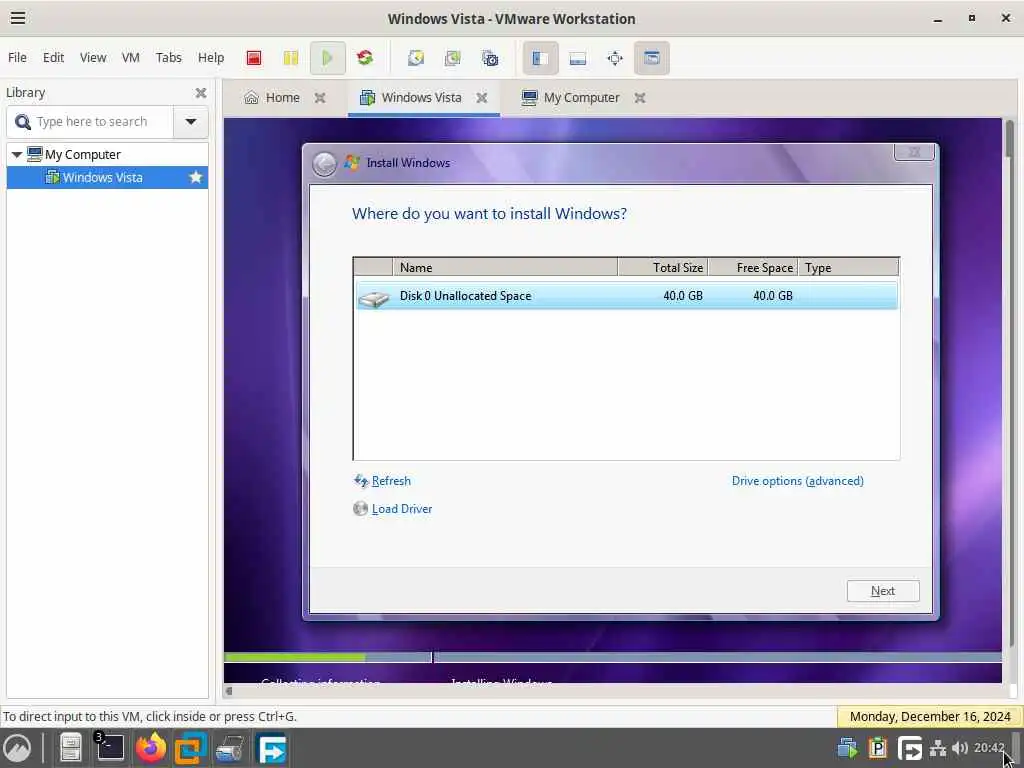
Task: Collapse the My Computer tree node
Action: pos(17,155)
